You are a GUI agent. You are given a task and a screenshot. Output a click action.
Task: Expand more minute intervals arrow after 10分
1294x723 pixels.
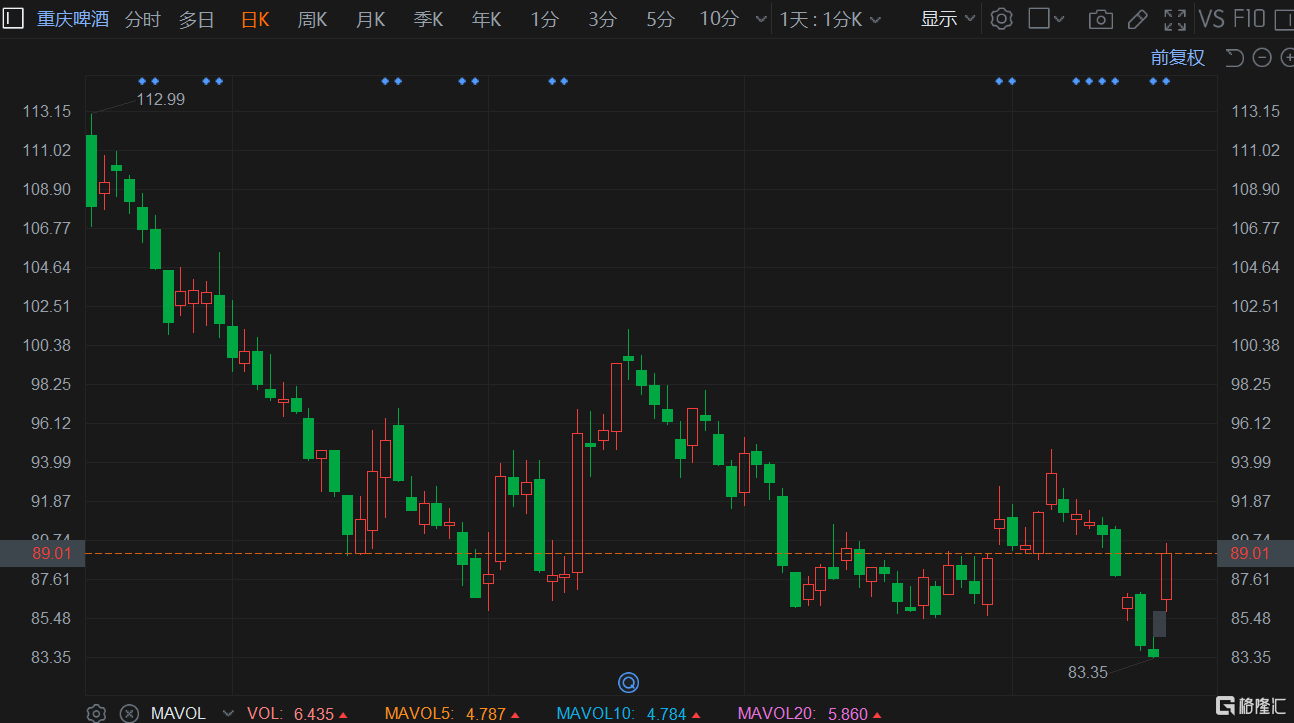761,19
